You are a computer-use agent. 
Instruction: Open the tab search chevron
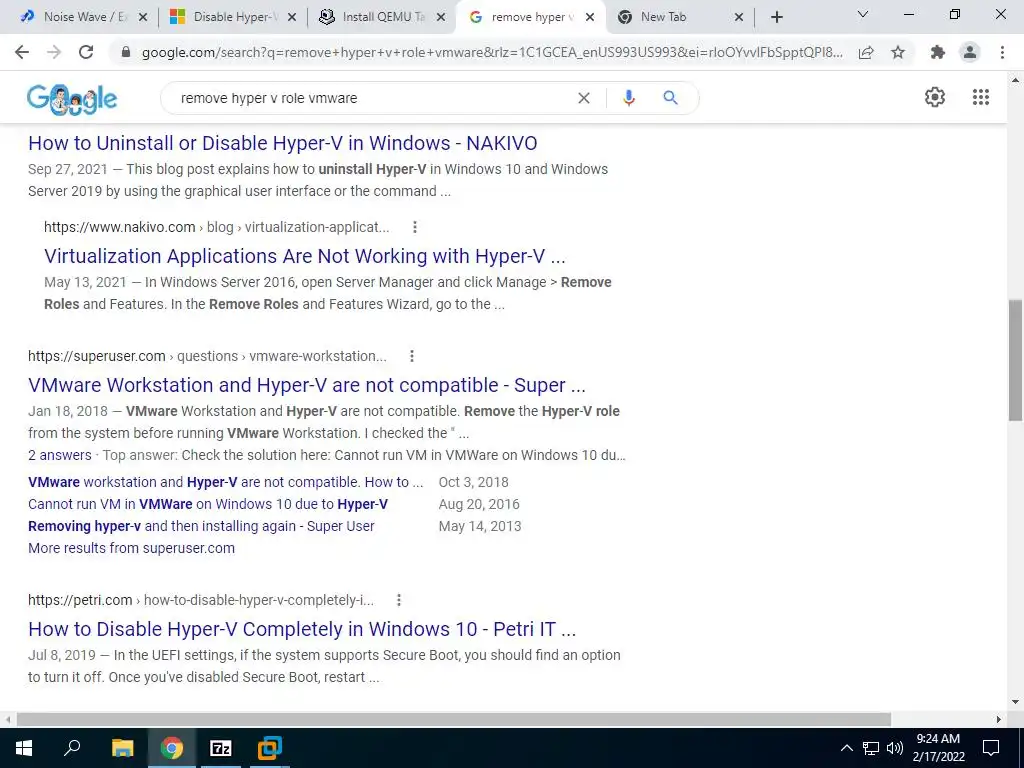pyautogui.click(x=863, y=14)
